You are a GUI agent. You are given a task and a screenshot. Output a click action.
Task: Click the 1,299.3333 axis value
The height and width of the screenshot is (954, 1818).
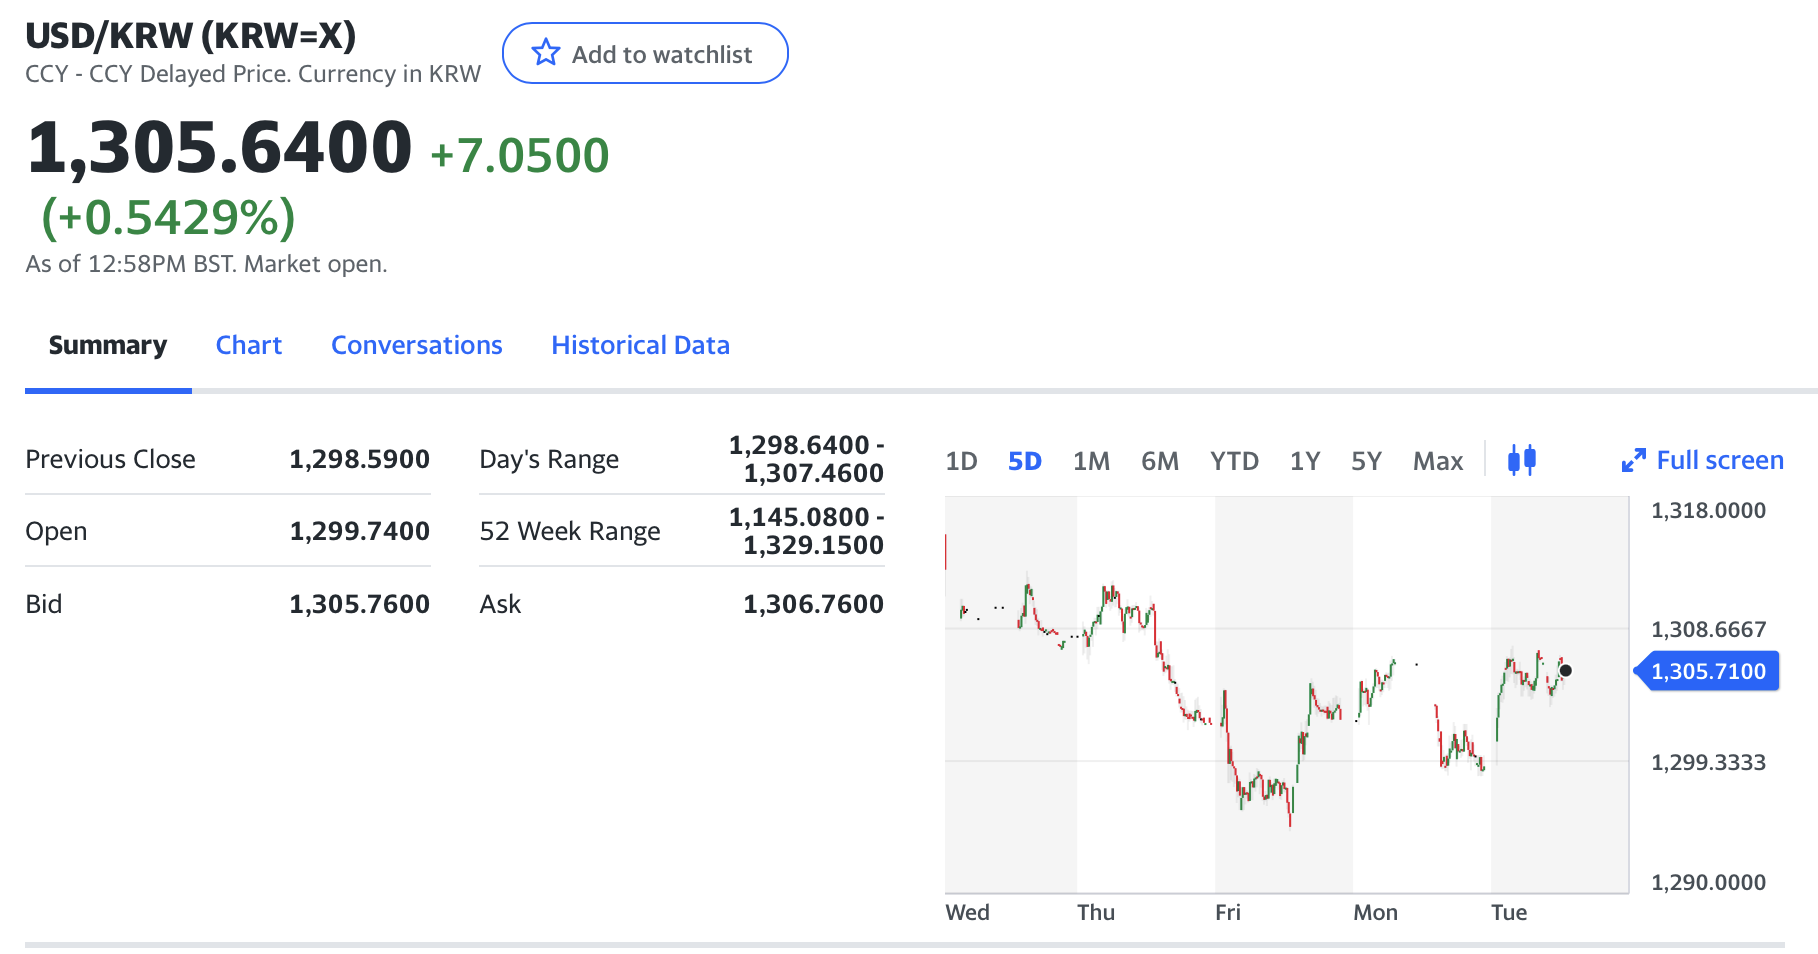click(x=1708, y=762)
